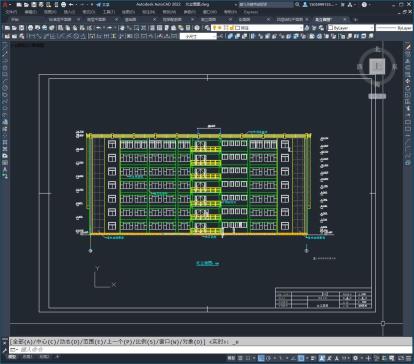Click the search box in title bar
Image resolution: width=414 pixels, height=364 pixels.
point(266,5)
